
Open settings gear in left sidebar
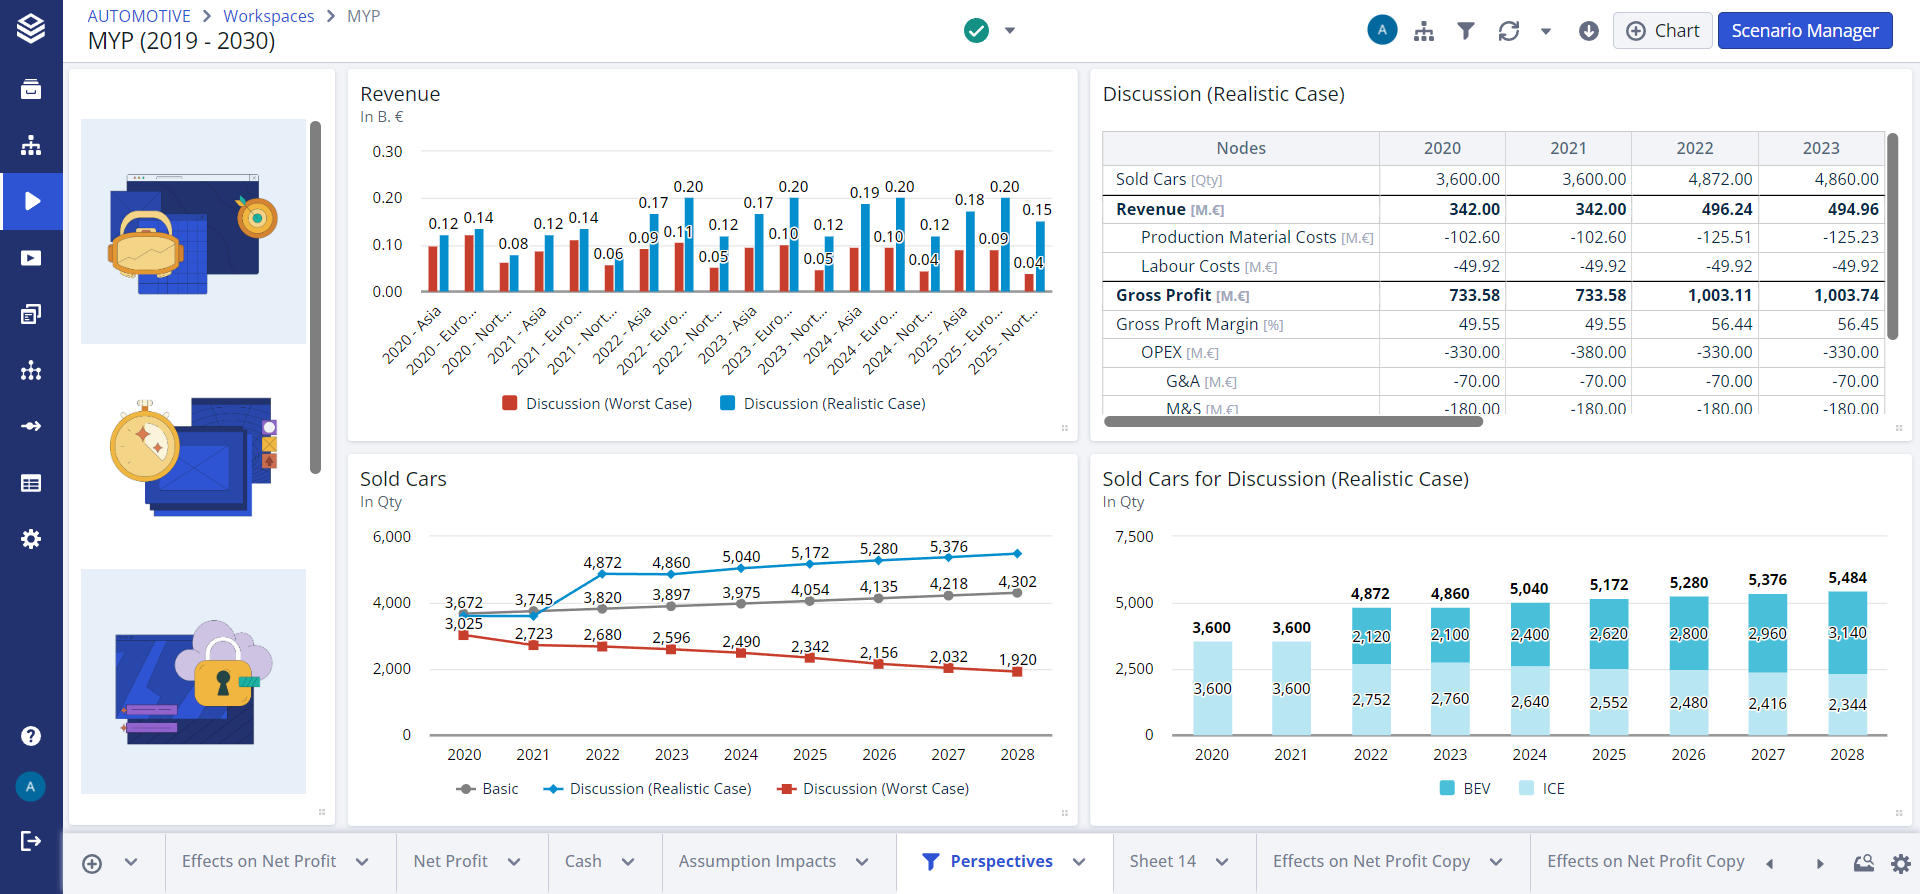[x=31, y=539]
